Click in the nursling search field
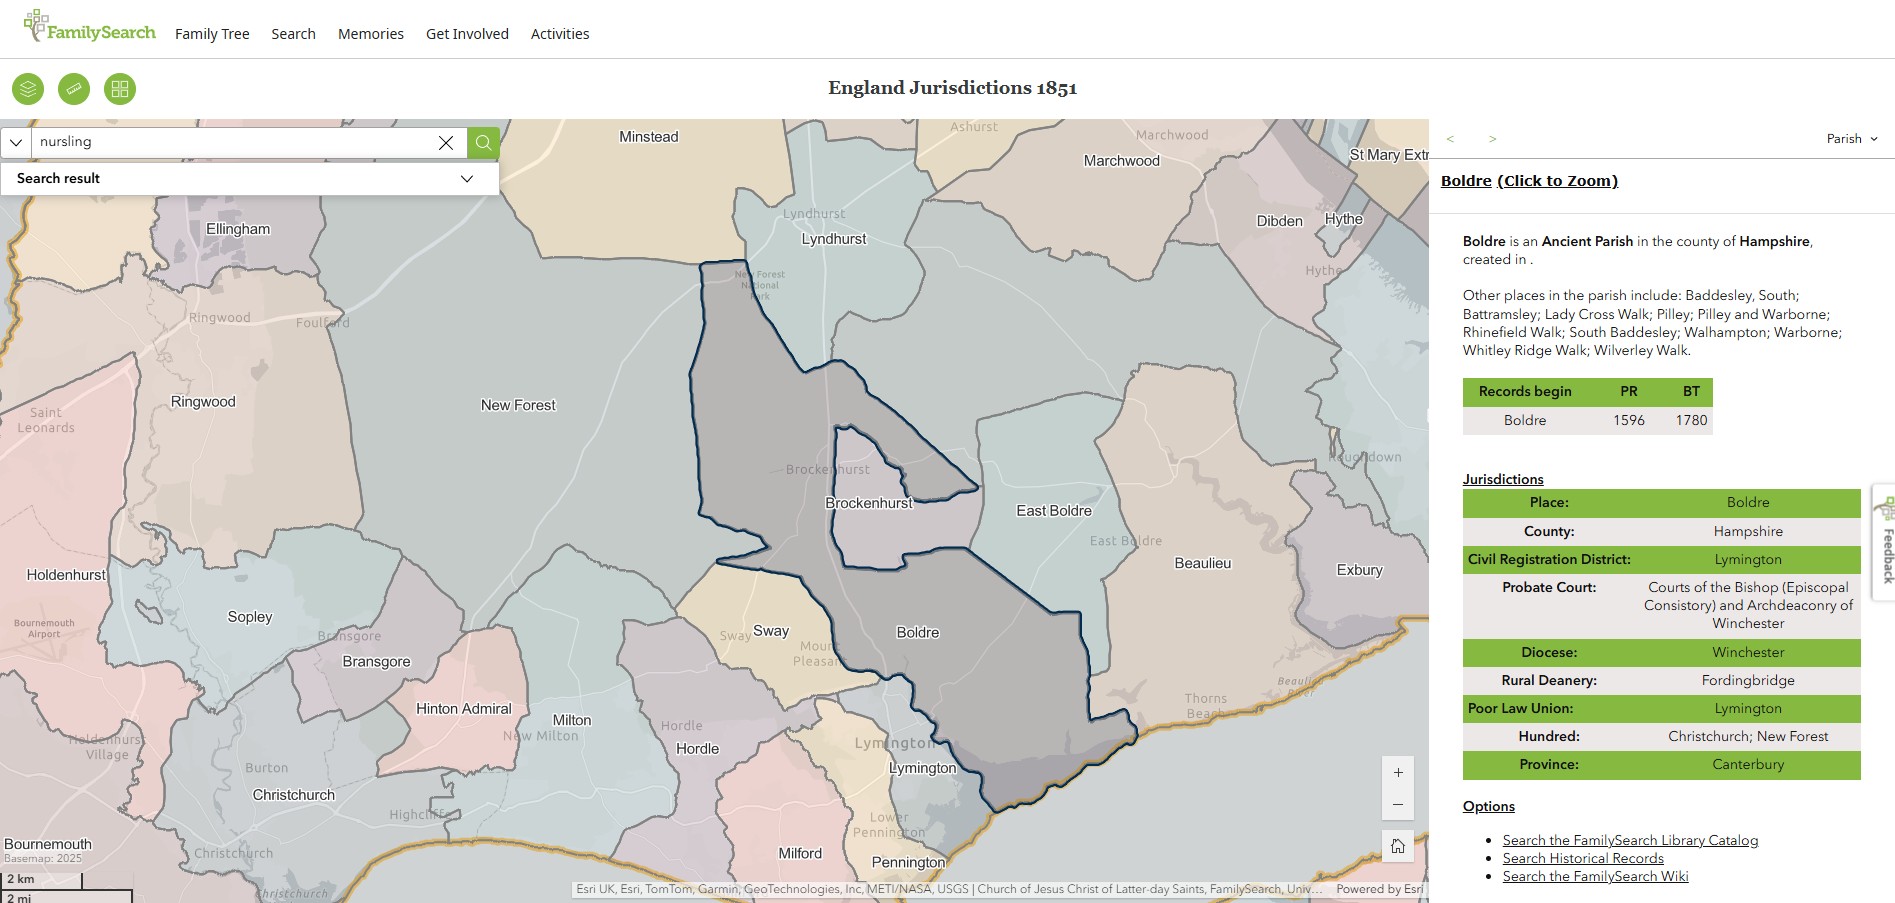This screenshot has width=1895, height=903. 230,142
